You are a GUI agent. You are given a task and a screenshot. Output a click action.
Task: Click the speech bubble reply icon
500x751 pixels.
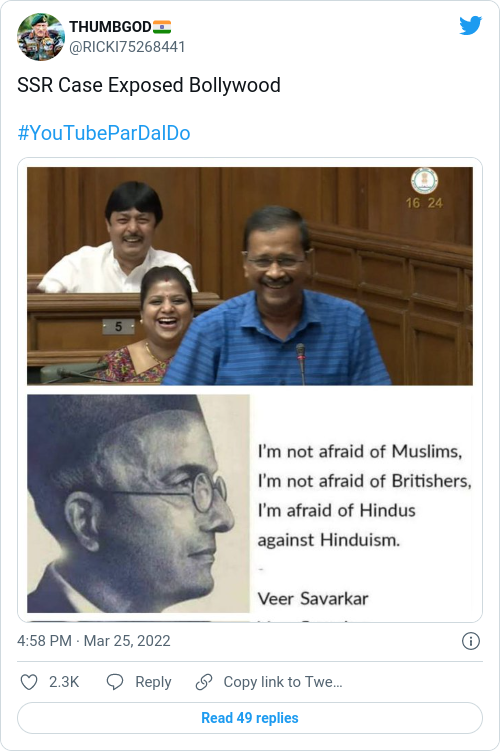(x=115, y=682)
